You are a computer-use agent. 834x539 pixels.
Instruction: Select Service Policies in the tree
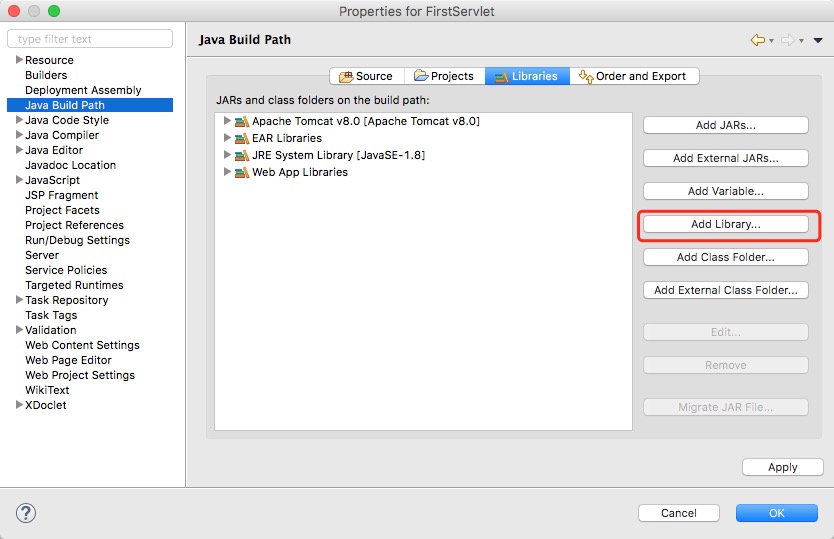point(66,270)
